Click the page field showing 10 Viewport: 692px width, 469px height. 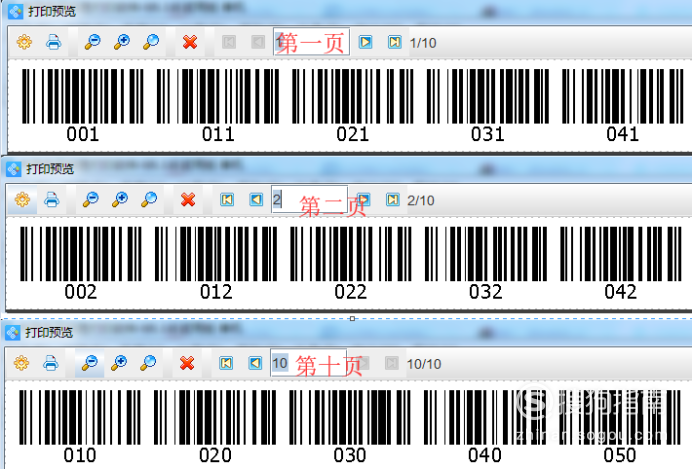pyautogui.click(x=308, y=363)
